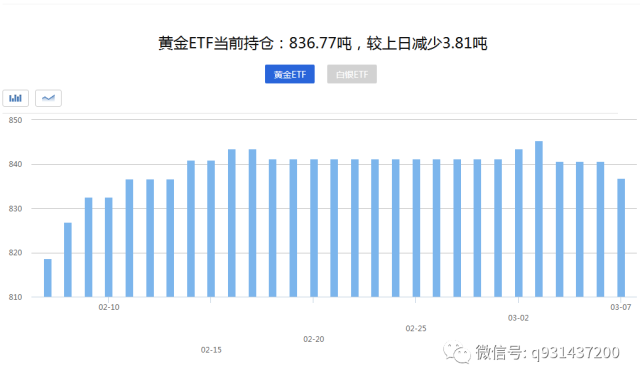Click the chart title showing 836.77吨
The height and width of the screenshot is (382, 640).
(323, 43)
